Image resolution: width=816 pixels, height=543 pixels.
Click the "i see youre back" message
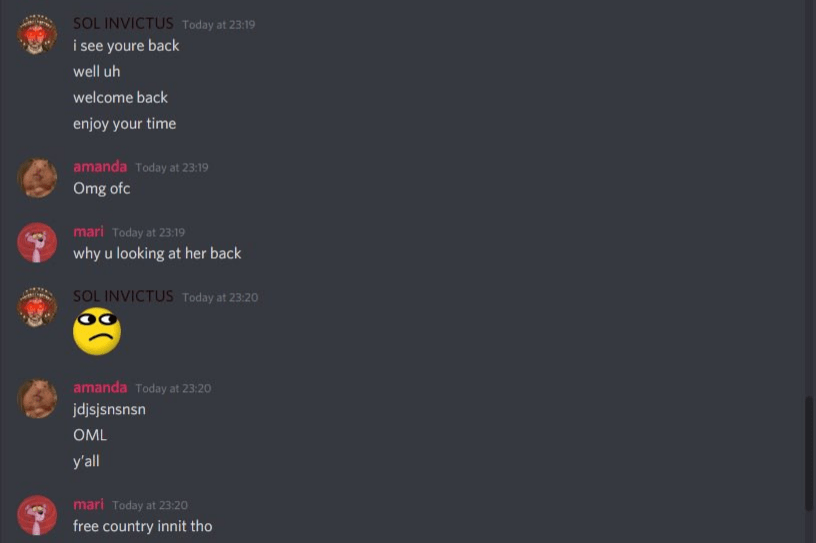[x=126, y=46]
